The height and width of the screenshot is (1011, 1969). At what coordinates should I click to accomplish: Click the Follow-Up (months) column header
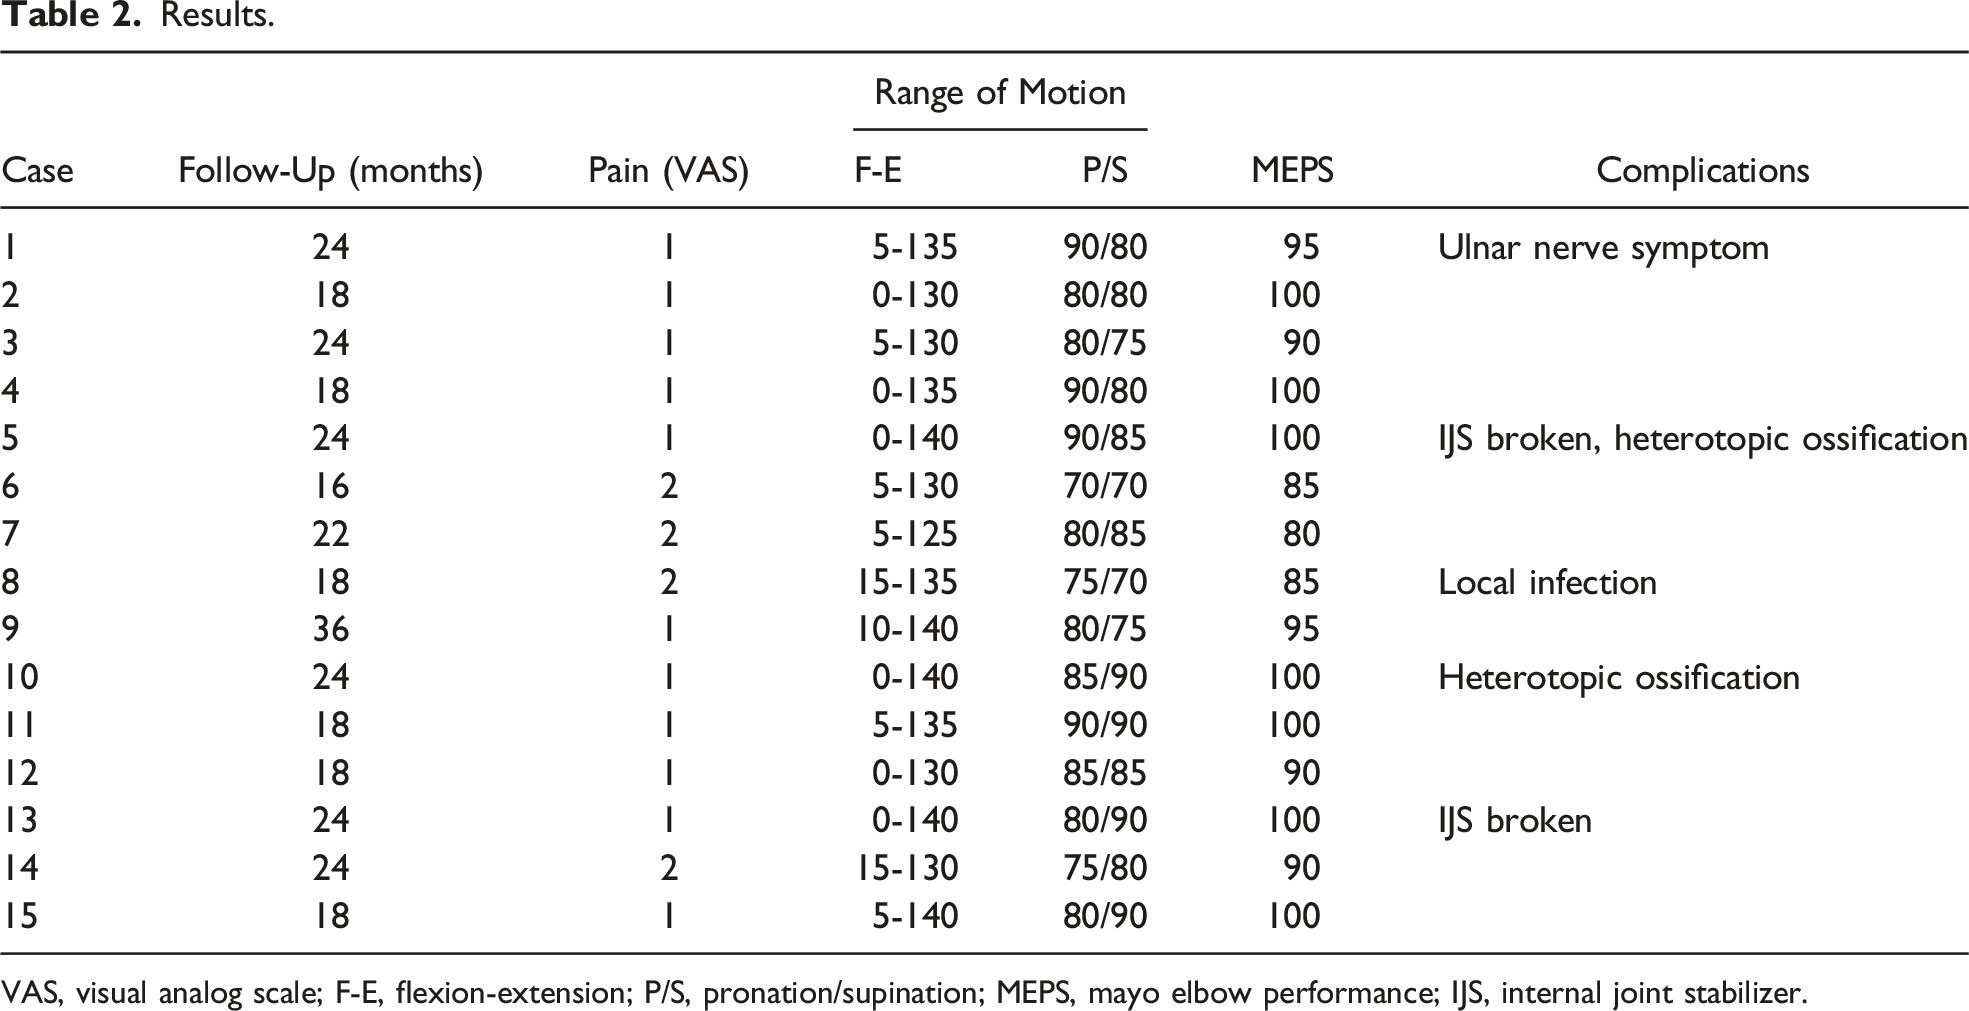(x=330, y=172)
